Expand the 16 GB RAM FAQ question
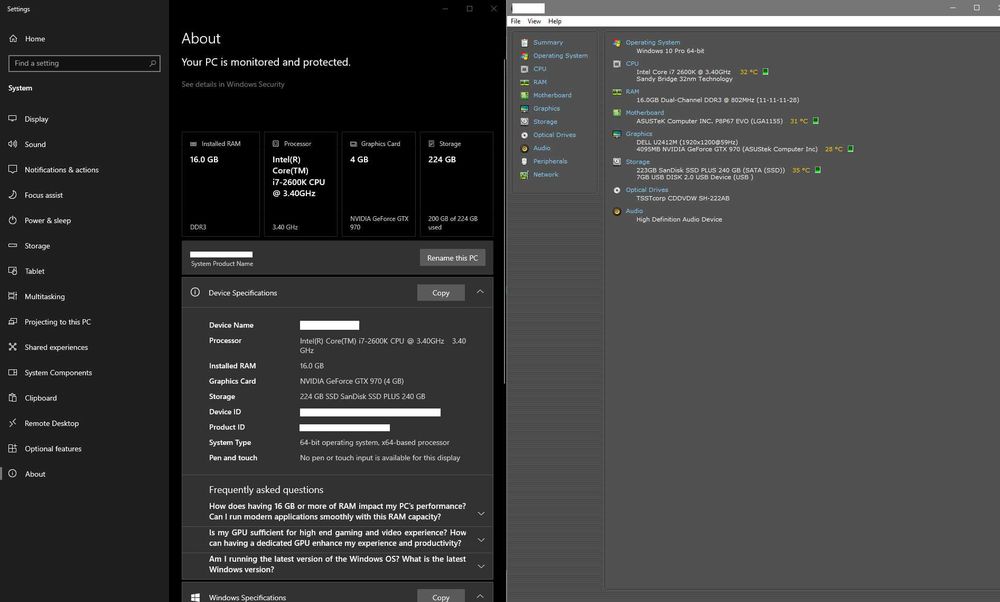 [x=481, y=513]
